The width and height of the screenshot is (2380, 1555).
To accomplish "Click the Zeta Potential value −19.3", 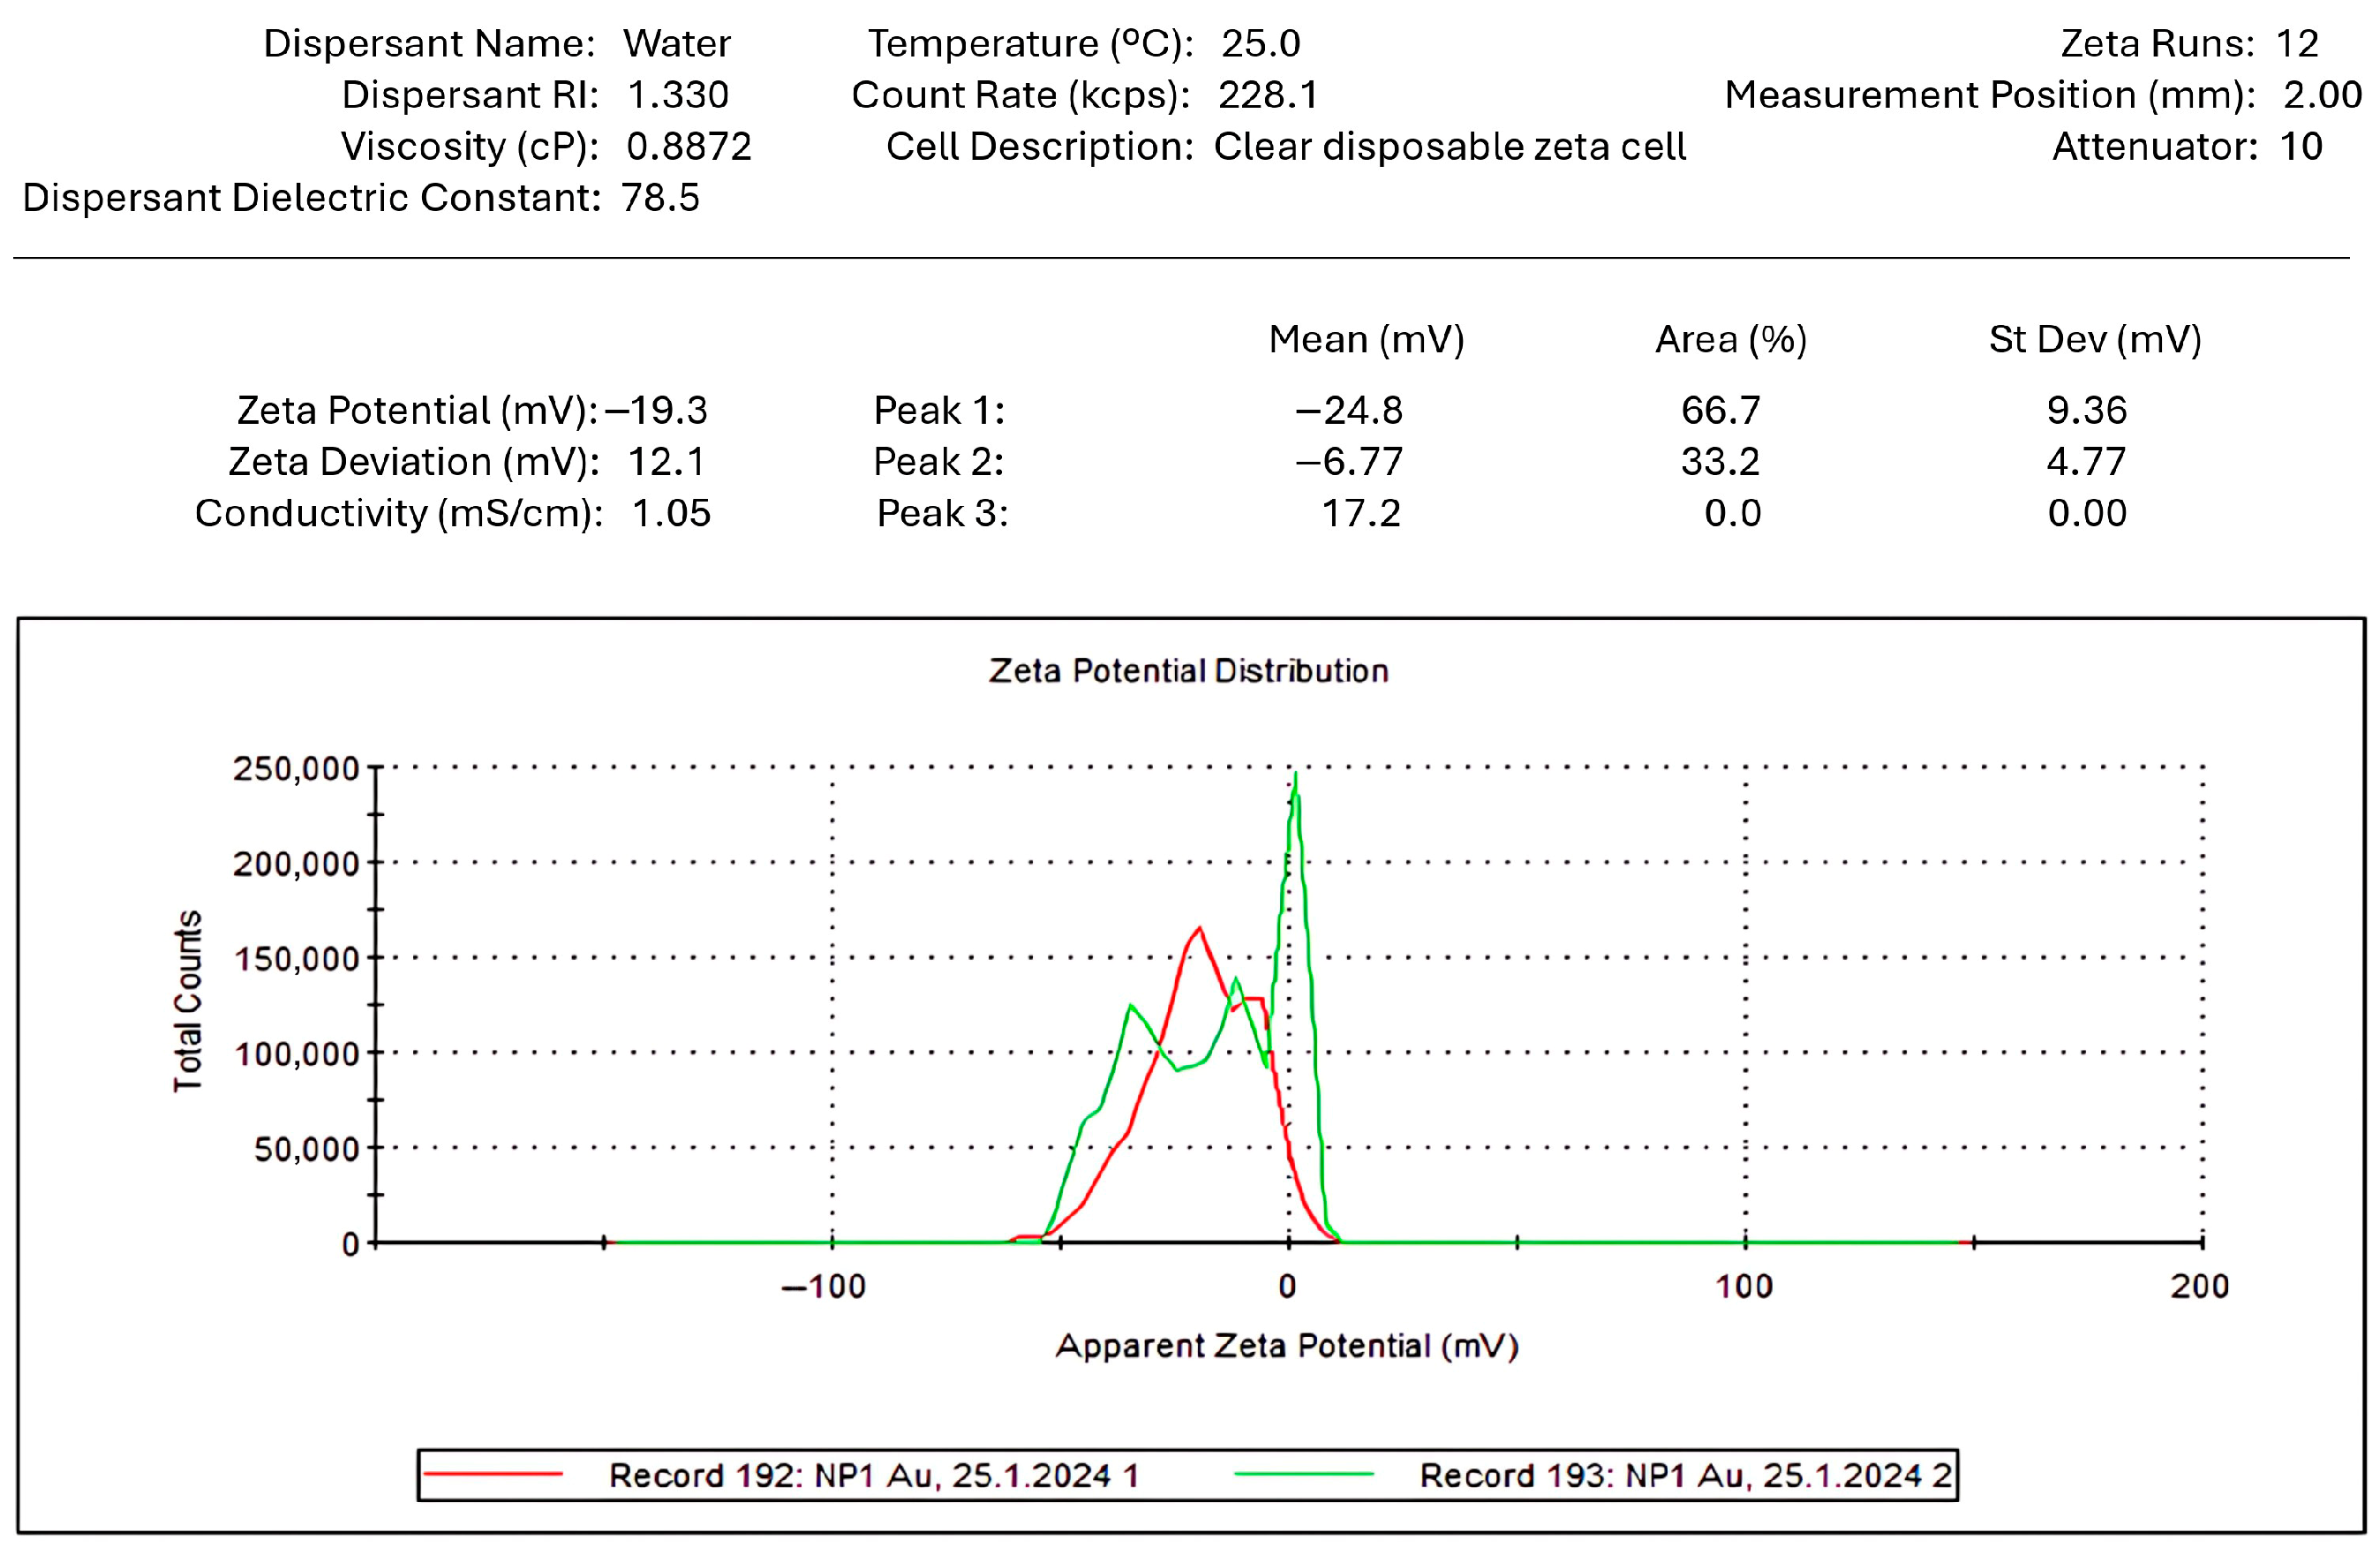I will point(657,410).
